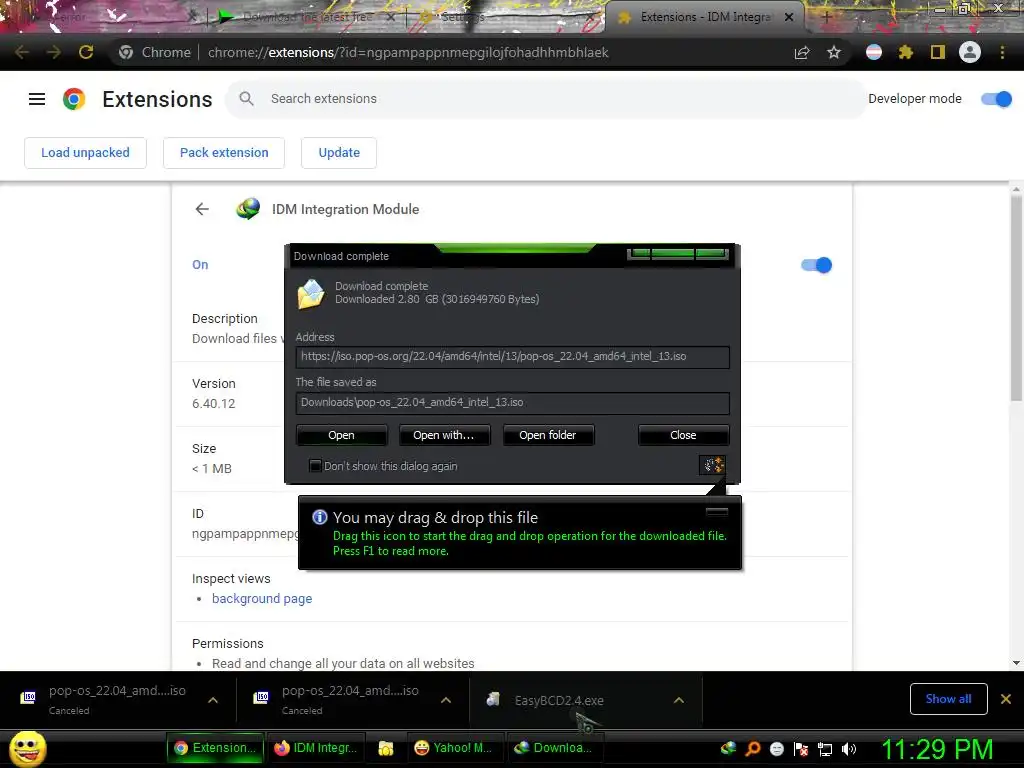Toggle Developer mode switch
1024x768 pixels.
click(x=997, y=99)
